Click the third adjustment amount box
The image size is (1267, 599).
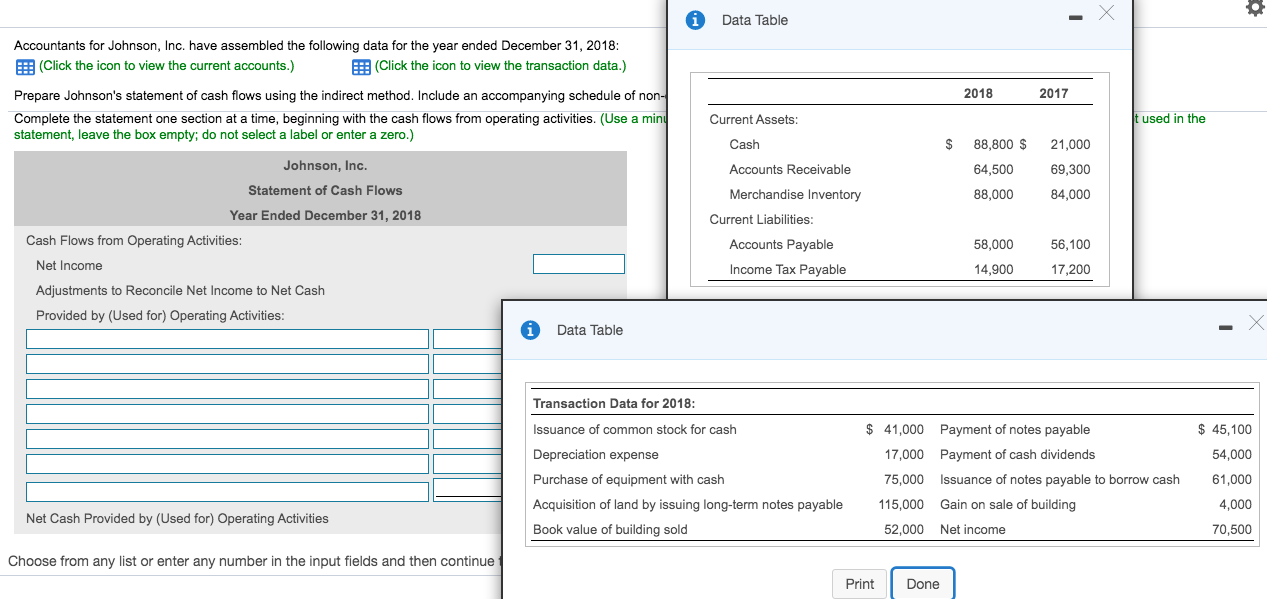[x=468, y=389]
